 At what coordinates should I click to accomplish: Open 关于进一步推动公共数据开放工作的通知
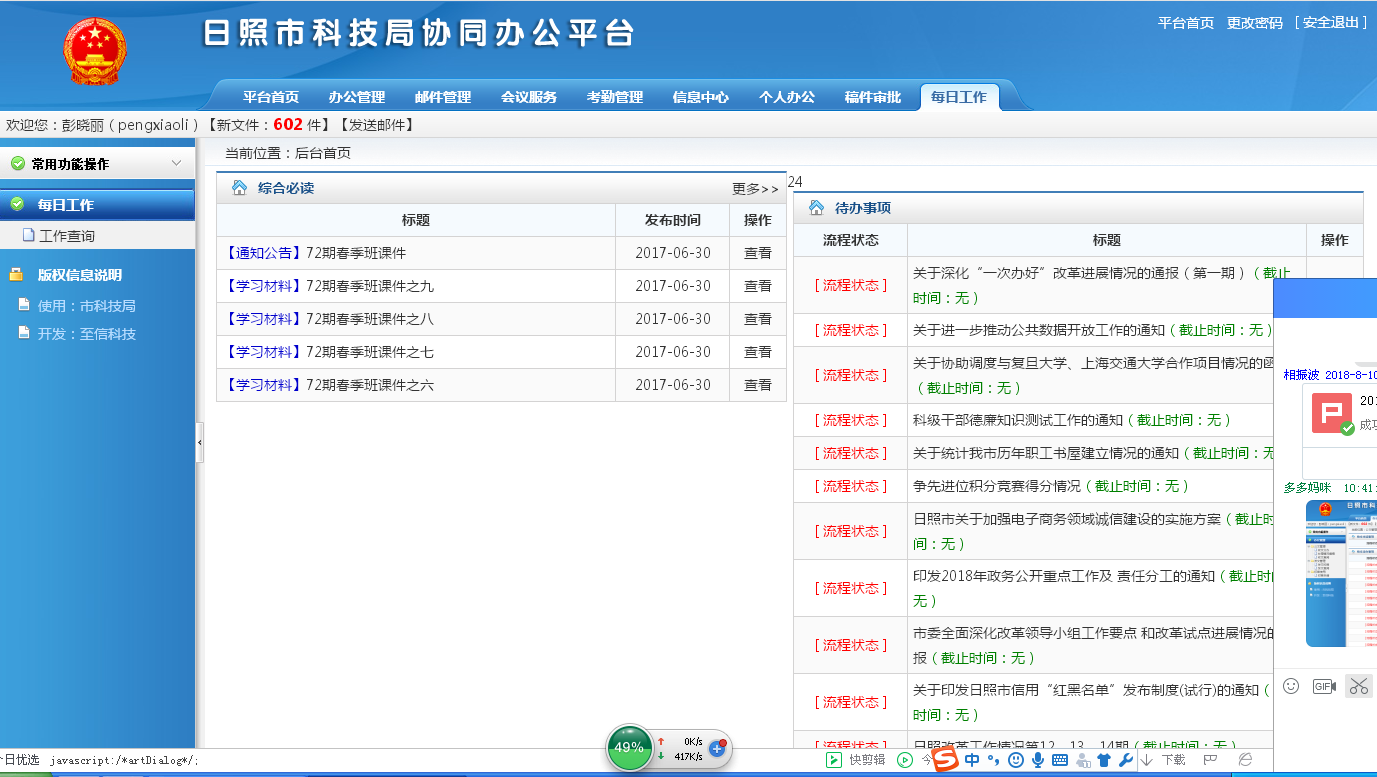[x=1039, y=330]
